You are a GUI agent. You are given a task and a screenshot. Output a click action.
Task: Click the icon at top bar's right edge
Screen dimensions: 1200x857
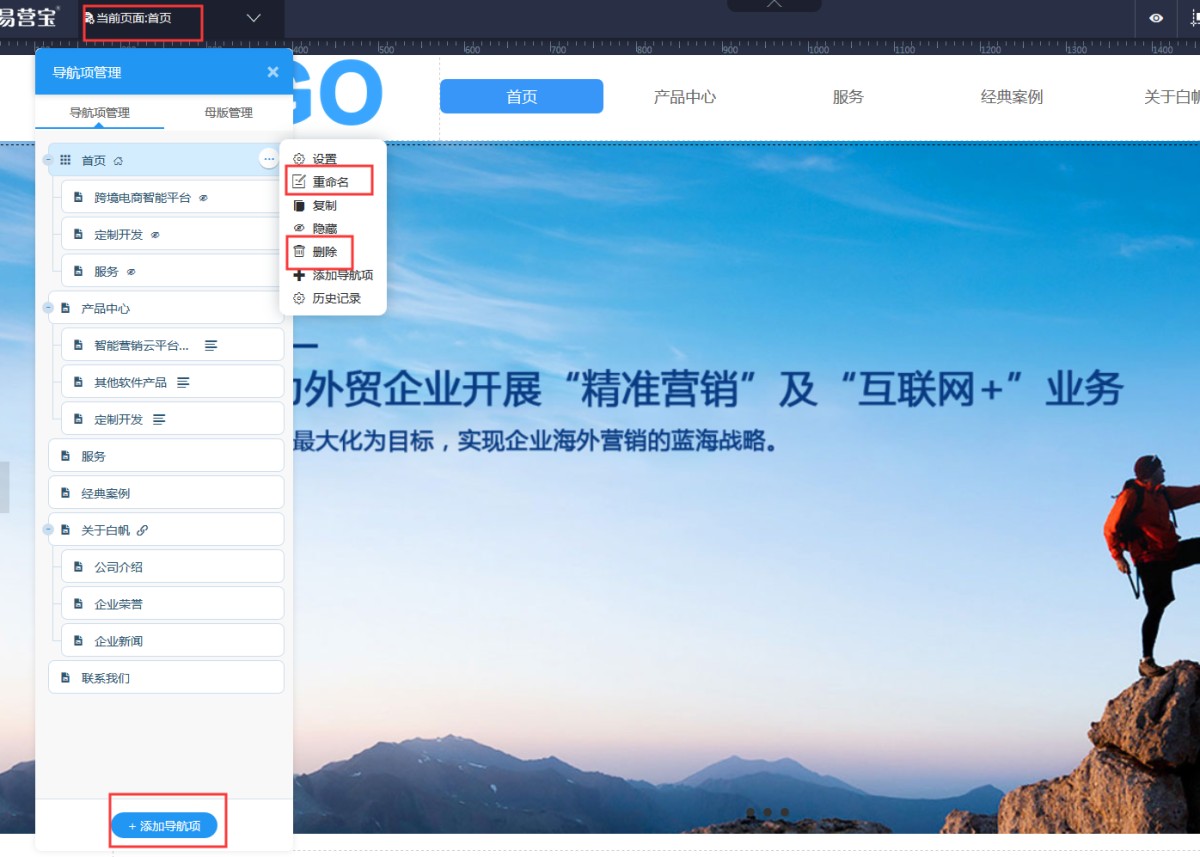point(1194,18)
